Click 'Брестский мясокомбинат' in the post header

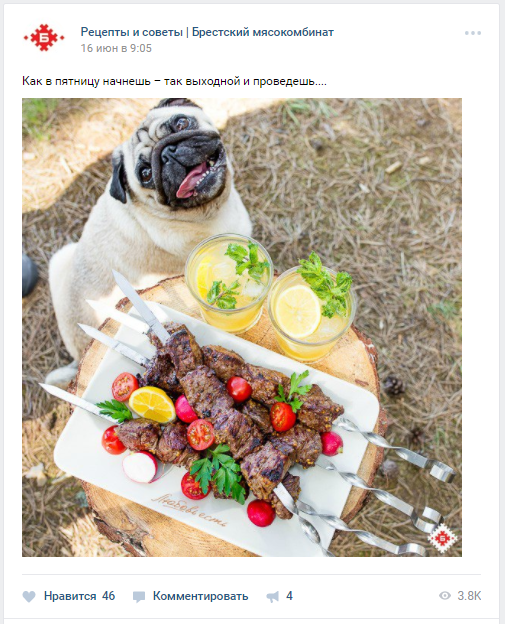click(263, 32)
